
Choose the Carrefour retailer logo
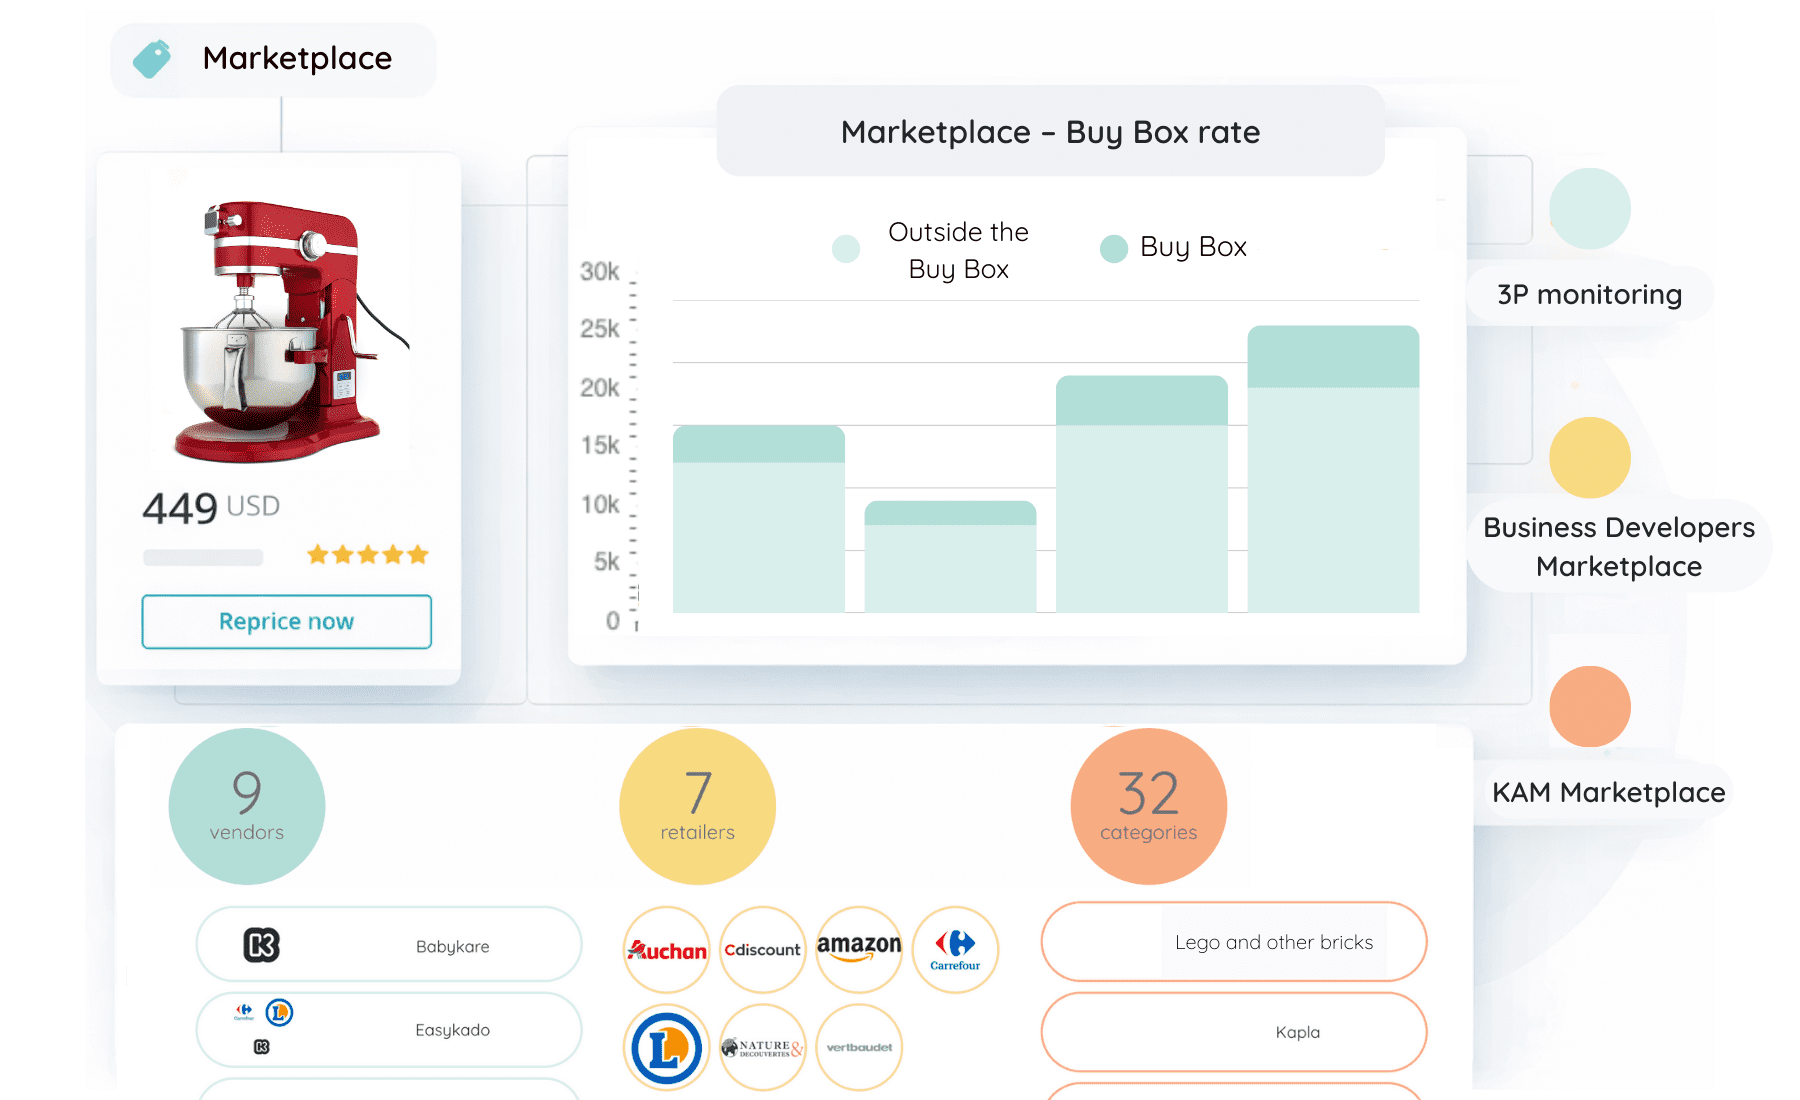[955, 949]
